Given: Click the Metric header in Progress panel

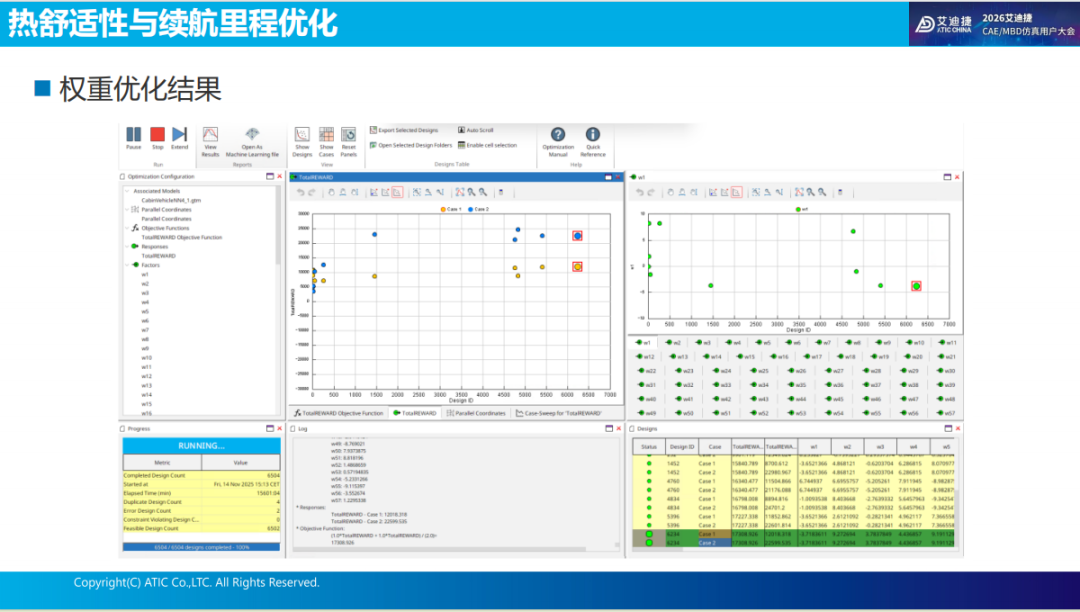Looking at the screenshot, I should pyautogui.click(x=162, y=463).
